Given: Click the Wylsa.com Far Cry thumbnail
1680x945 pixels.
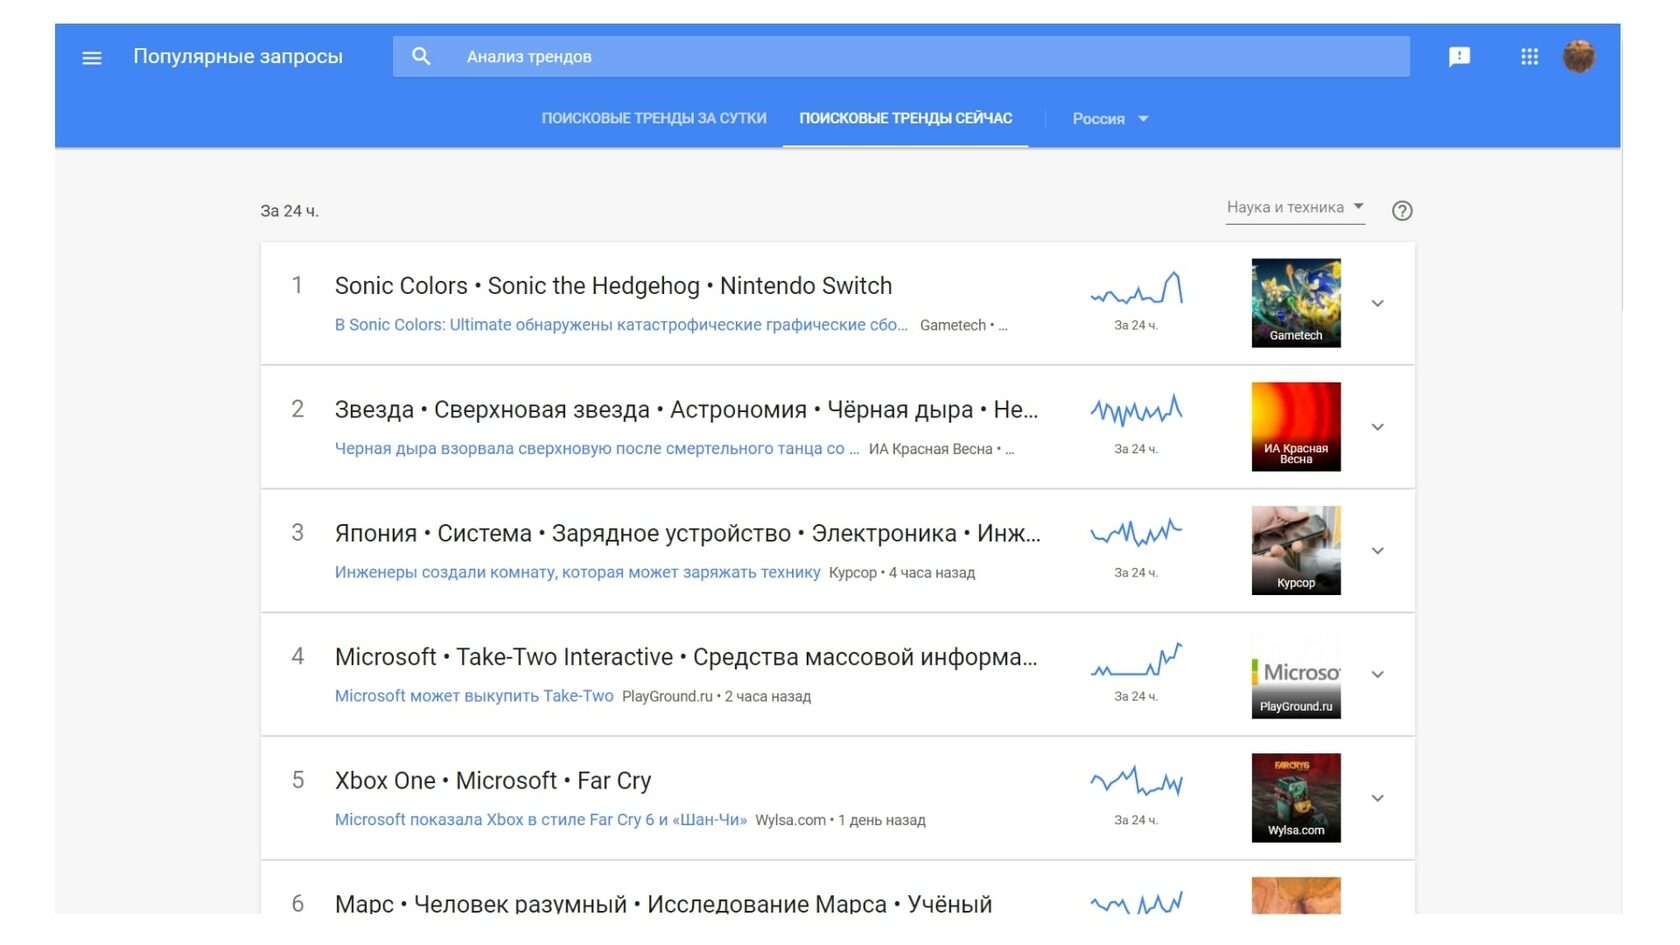Looking at the screenshot, I should [1296, 798].
